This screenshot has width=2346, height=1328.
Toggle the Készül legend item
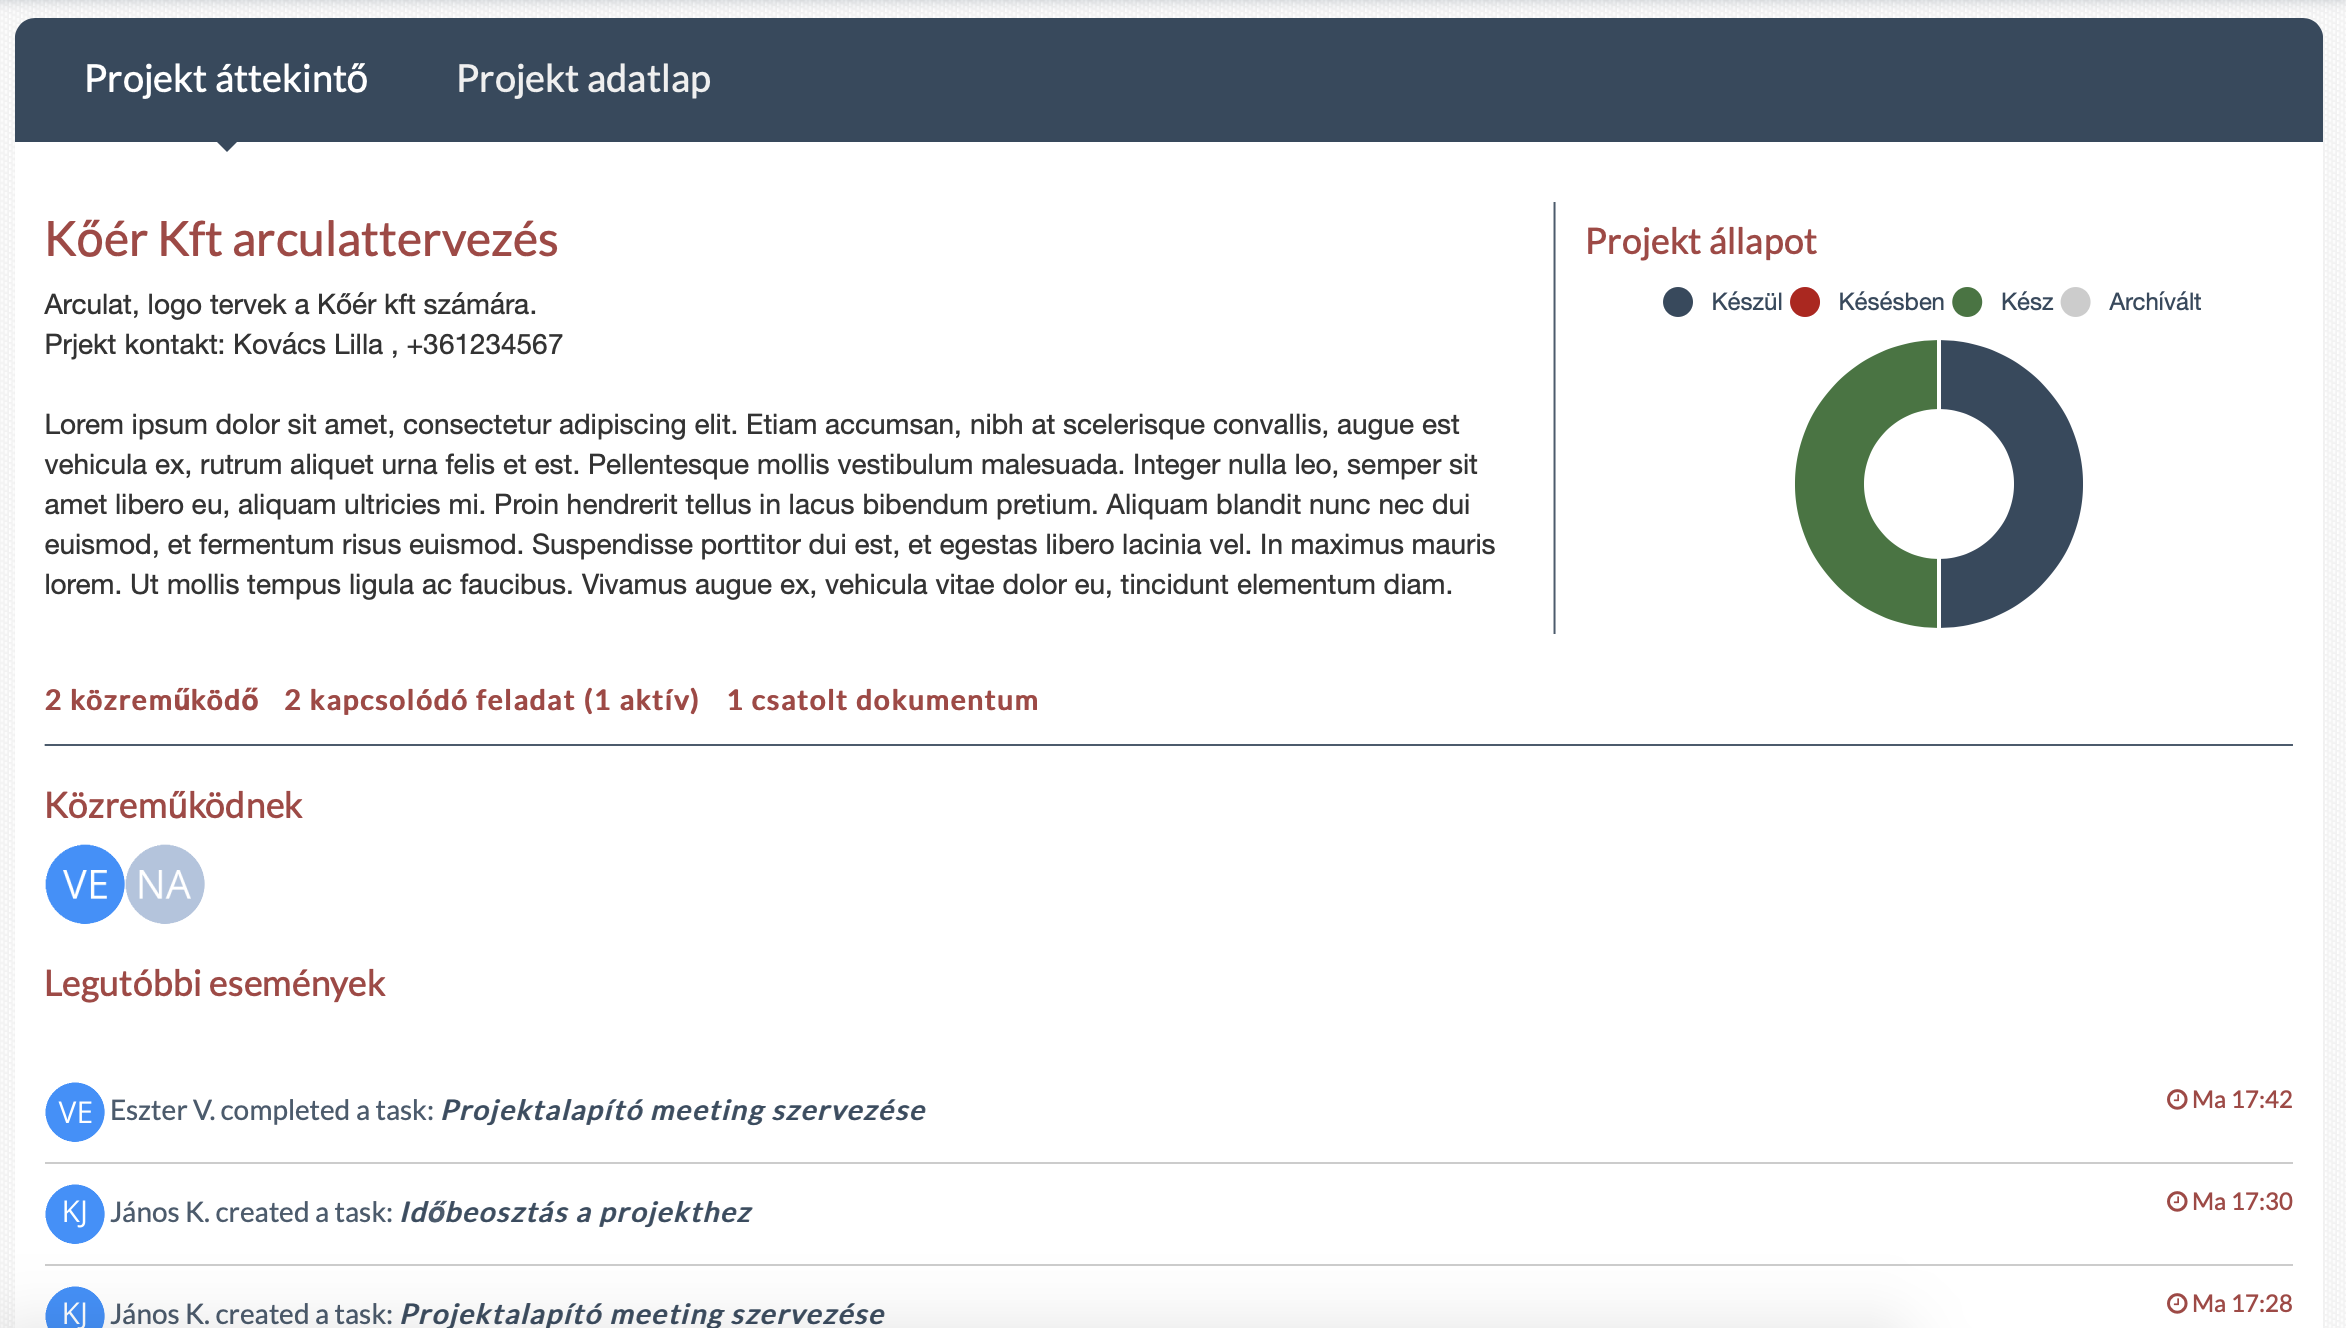1722,302
